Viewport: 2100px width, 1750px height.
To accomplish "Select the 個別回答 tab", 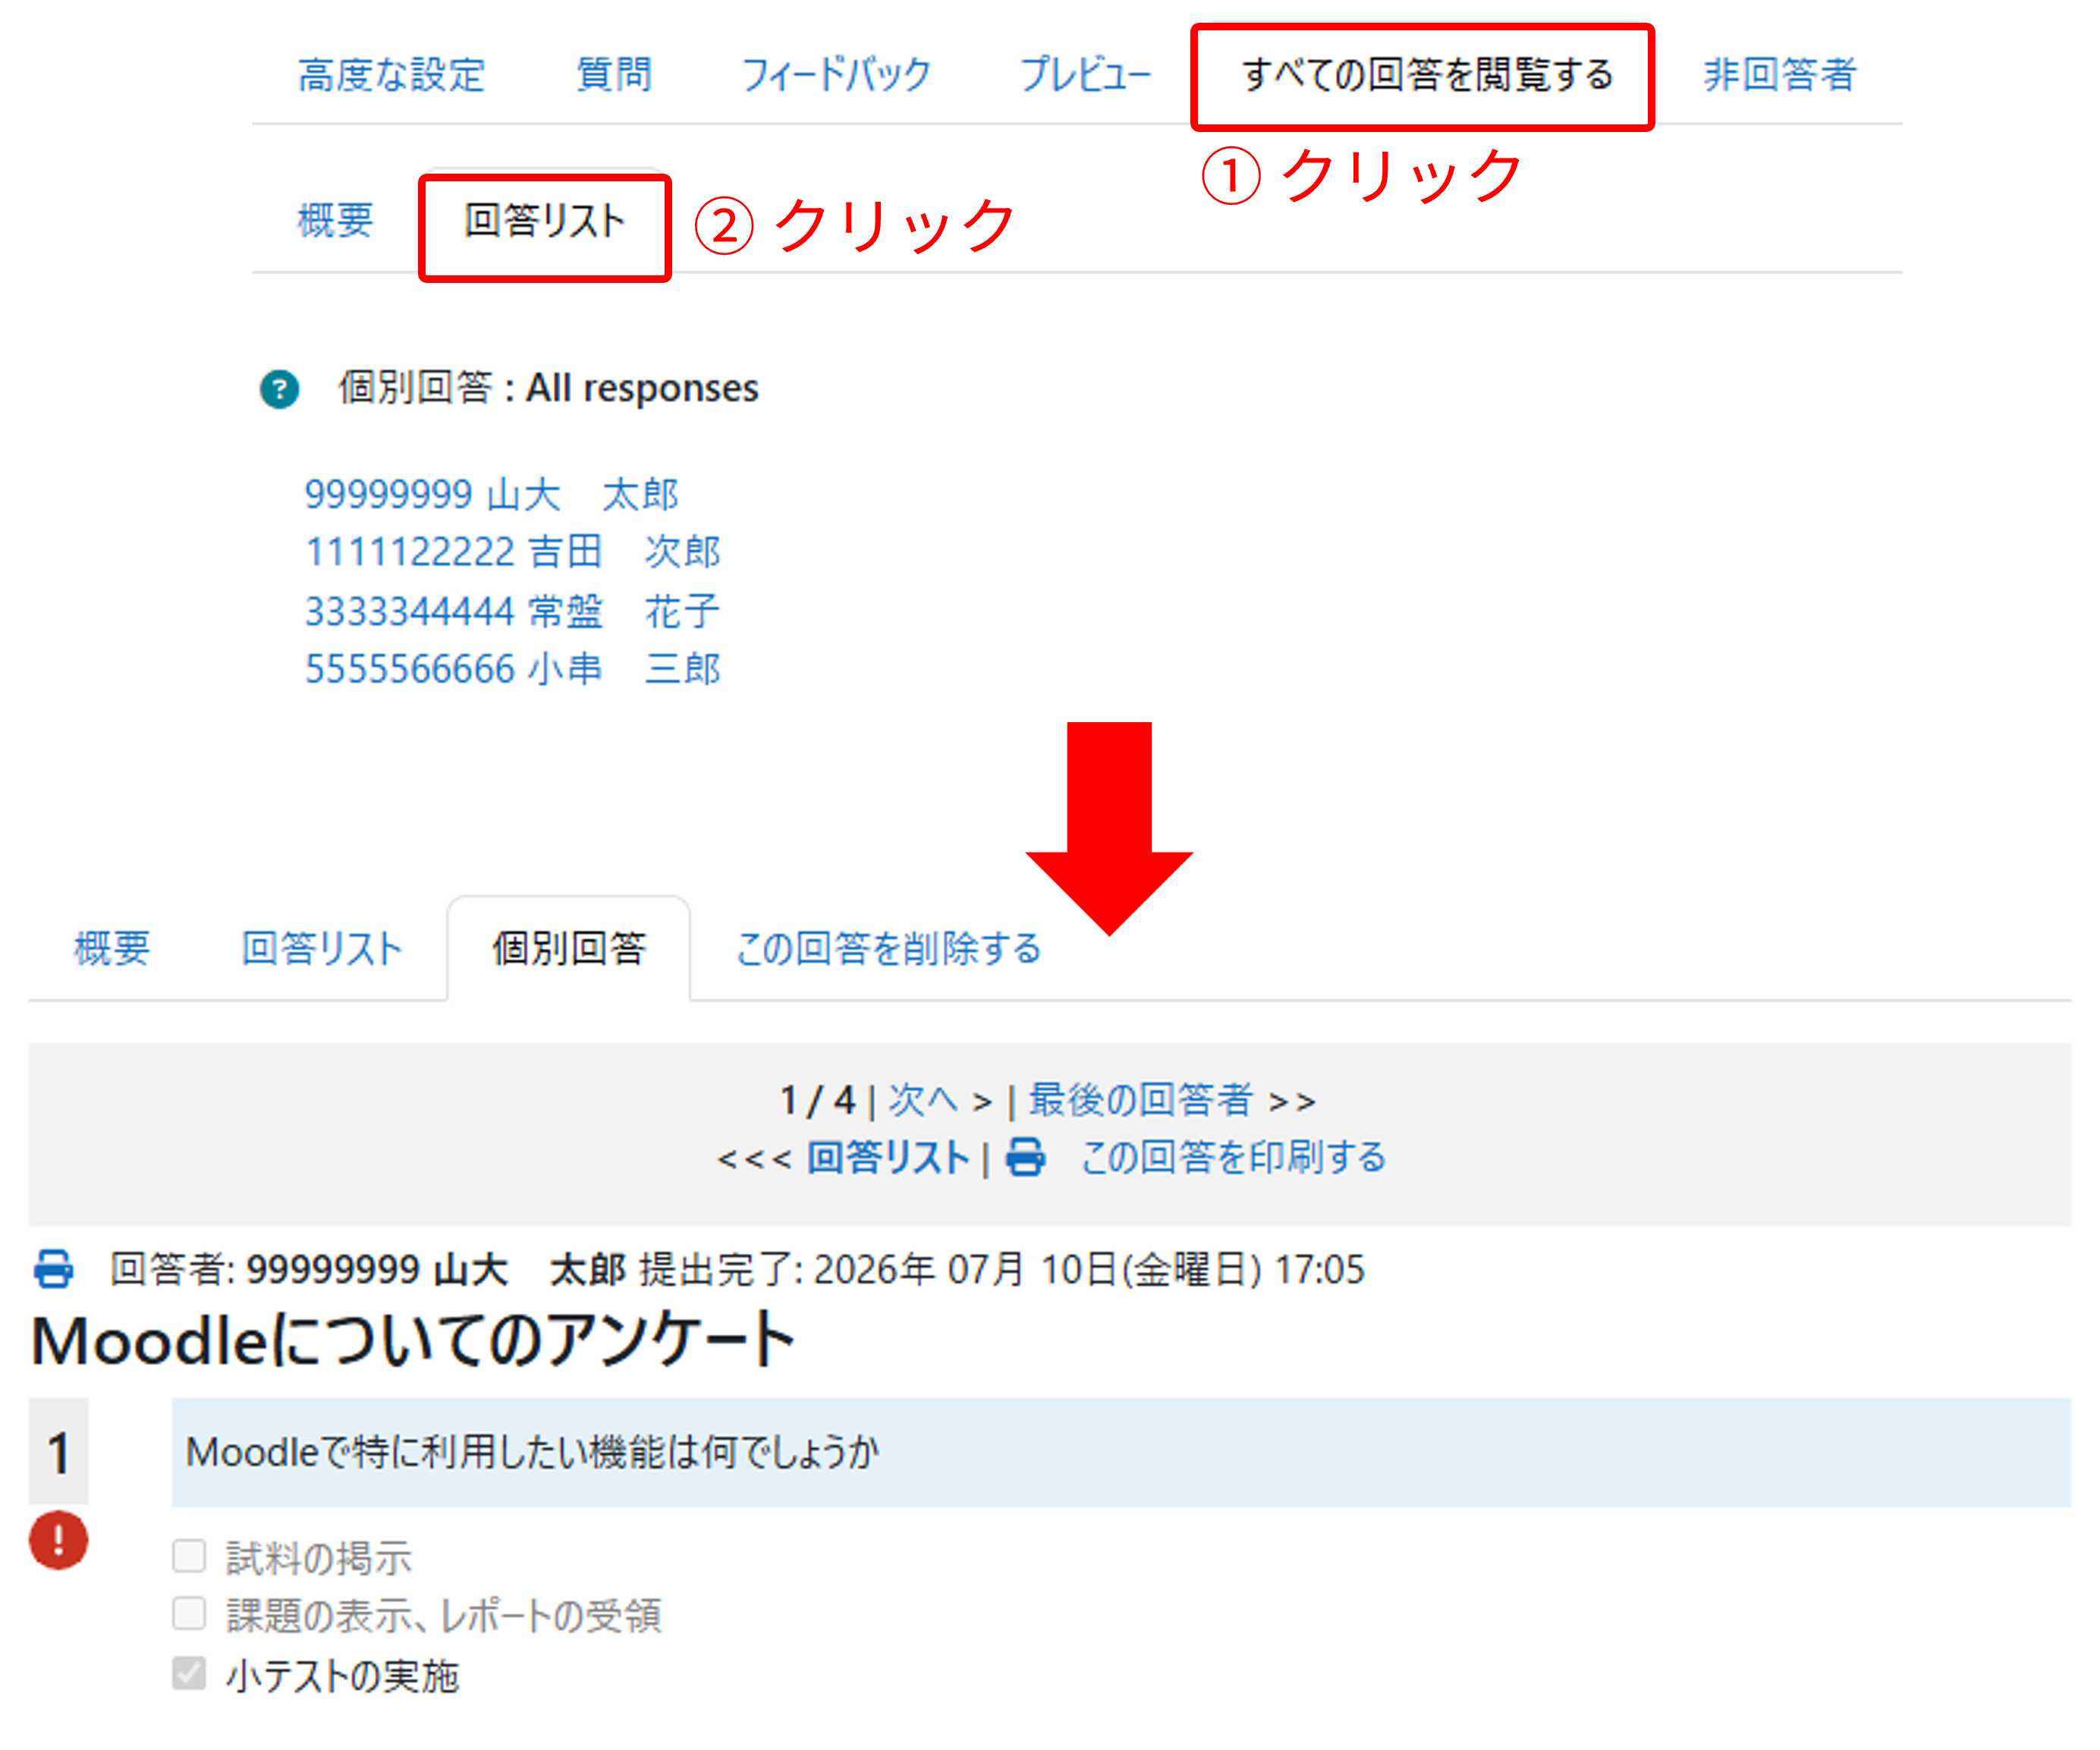I will click(x=569, y=948).
